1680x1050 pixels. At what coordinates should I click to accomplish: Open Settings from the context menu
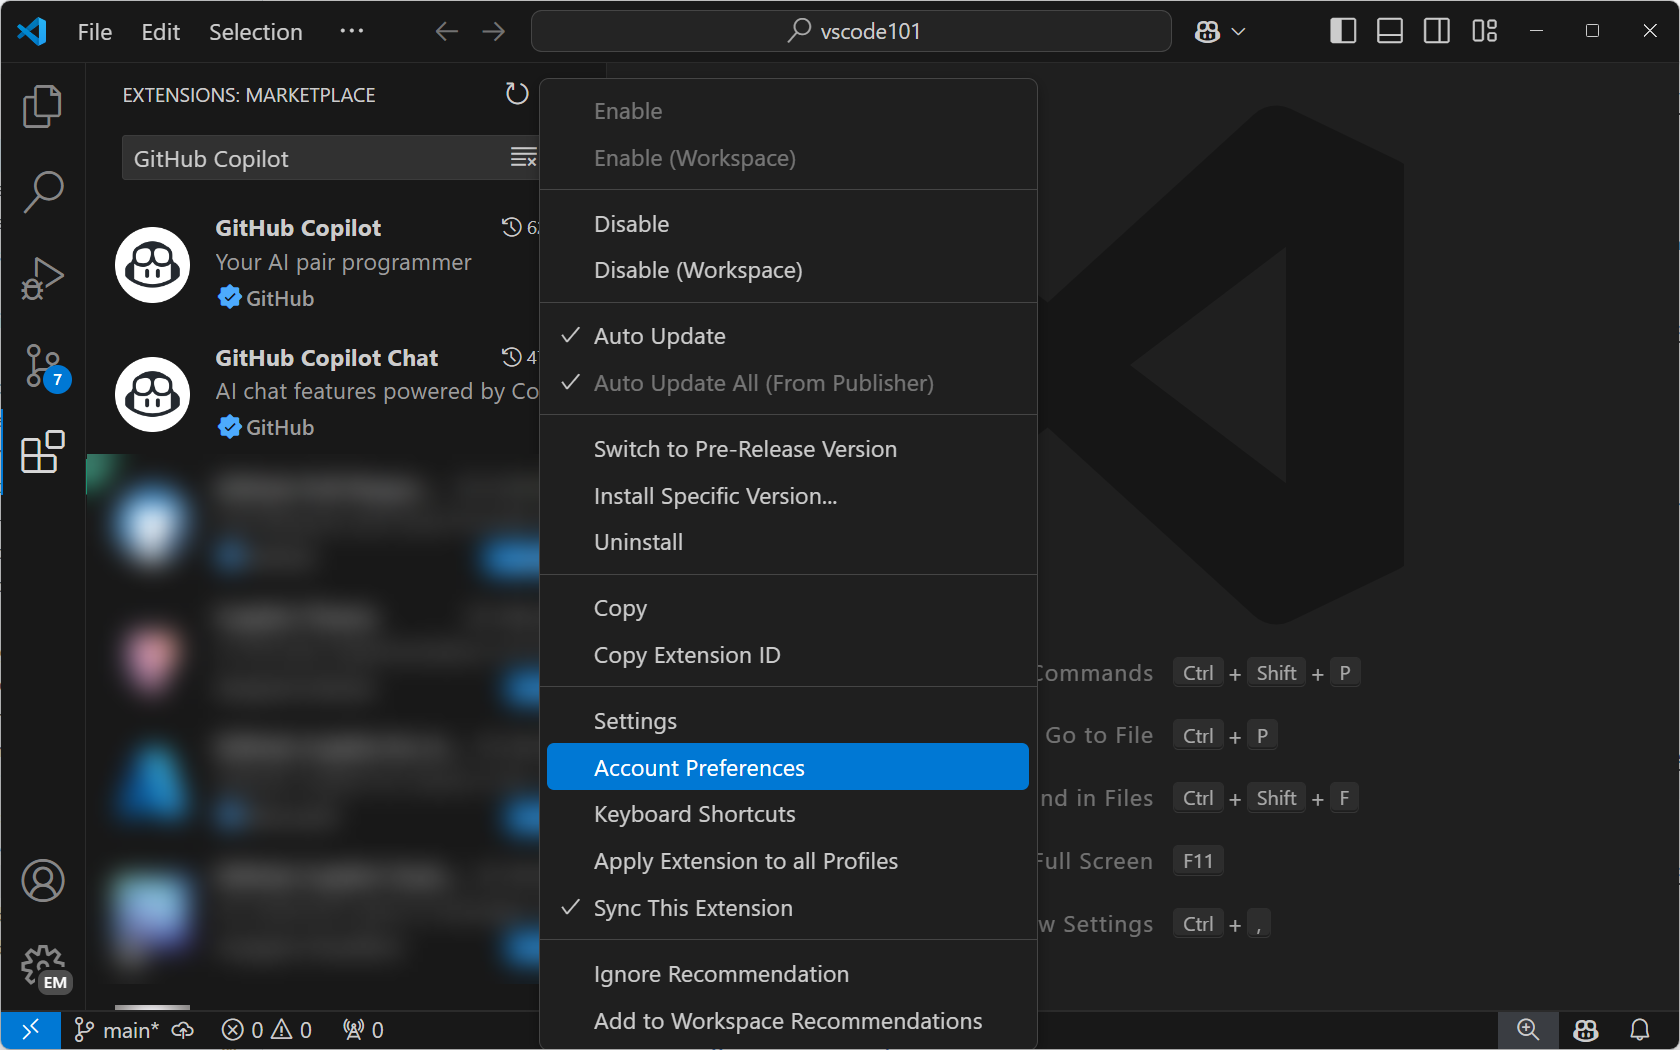(x=788, y=721)
